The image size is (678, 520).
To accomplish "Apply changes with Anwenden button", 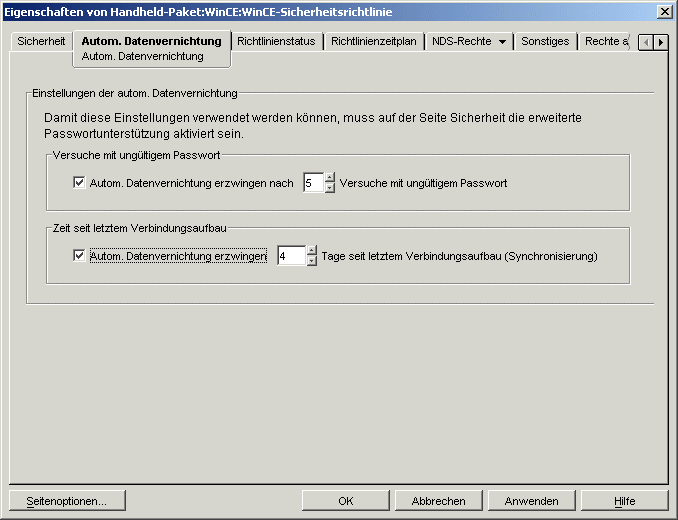I will coord(531,501).
